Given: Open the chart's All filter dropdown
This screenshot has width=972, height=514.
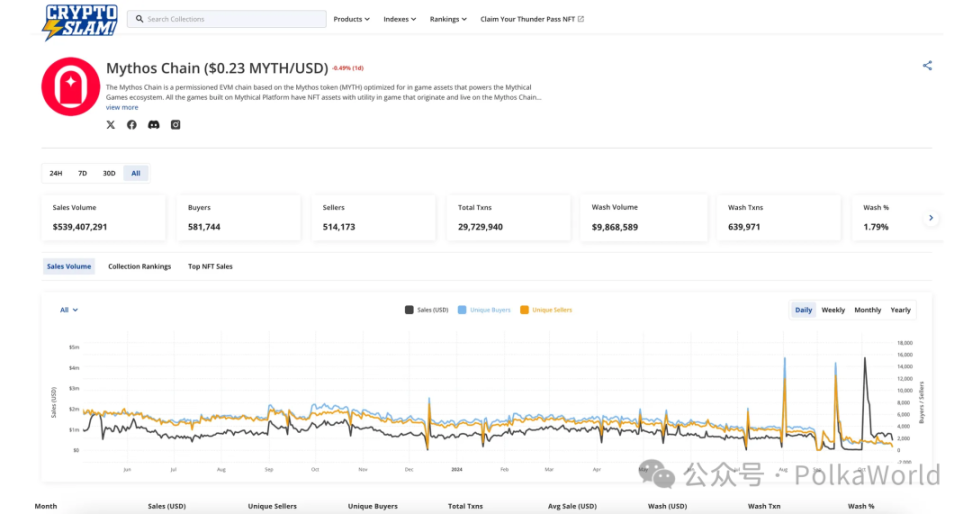Looking at the screenshot, I should pyautogui.click(x=69, y=310).
